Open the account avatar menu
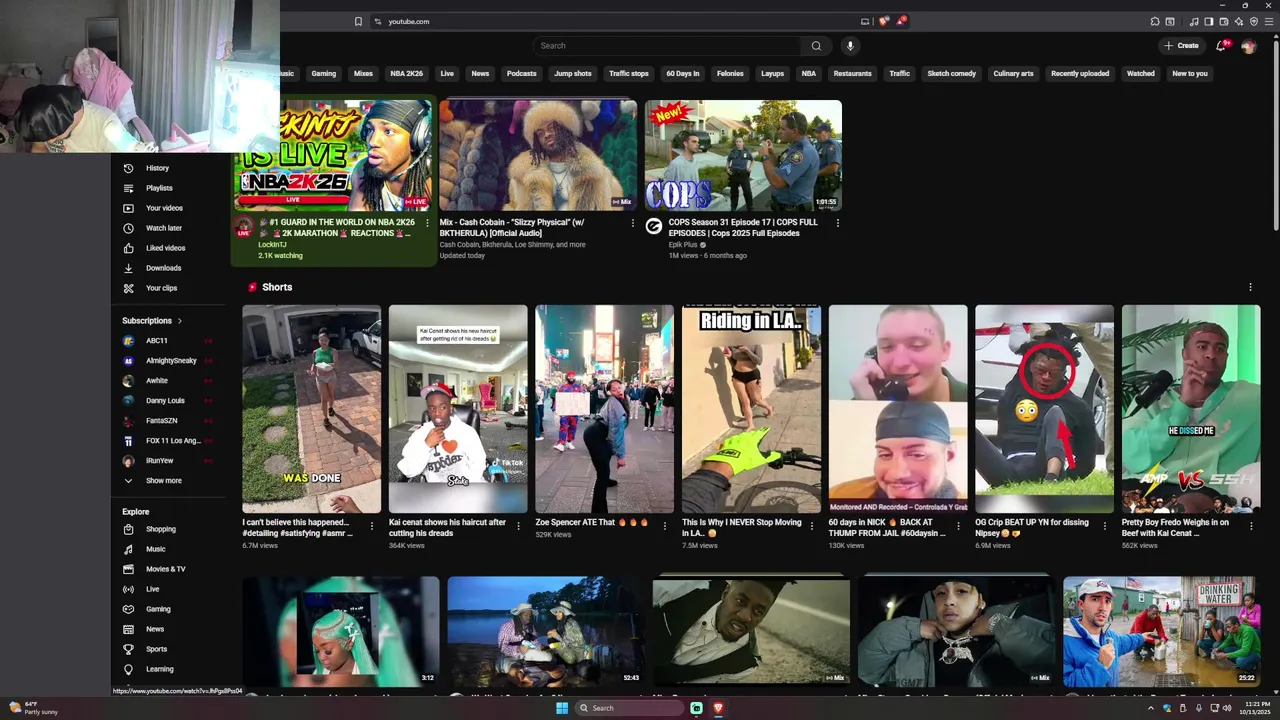The height and width of the screenshot is (720, 1280). 1248,45
